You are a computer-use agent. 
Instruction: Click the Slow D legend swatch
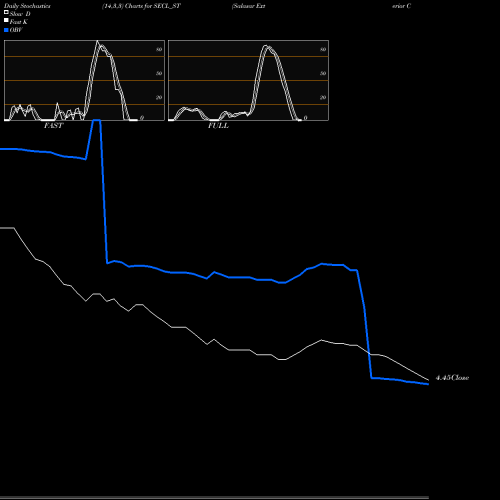coord(6,12)
